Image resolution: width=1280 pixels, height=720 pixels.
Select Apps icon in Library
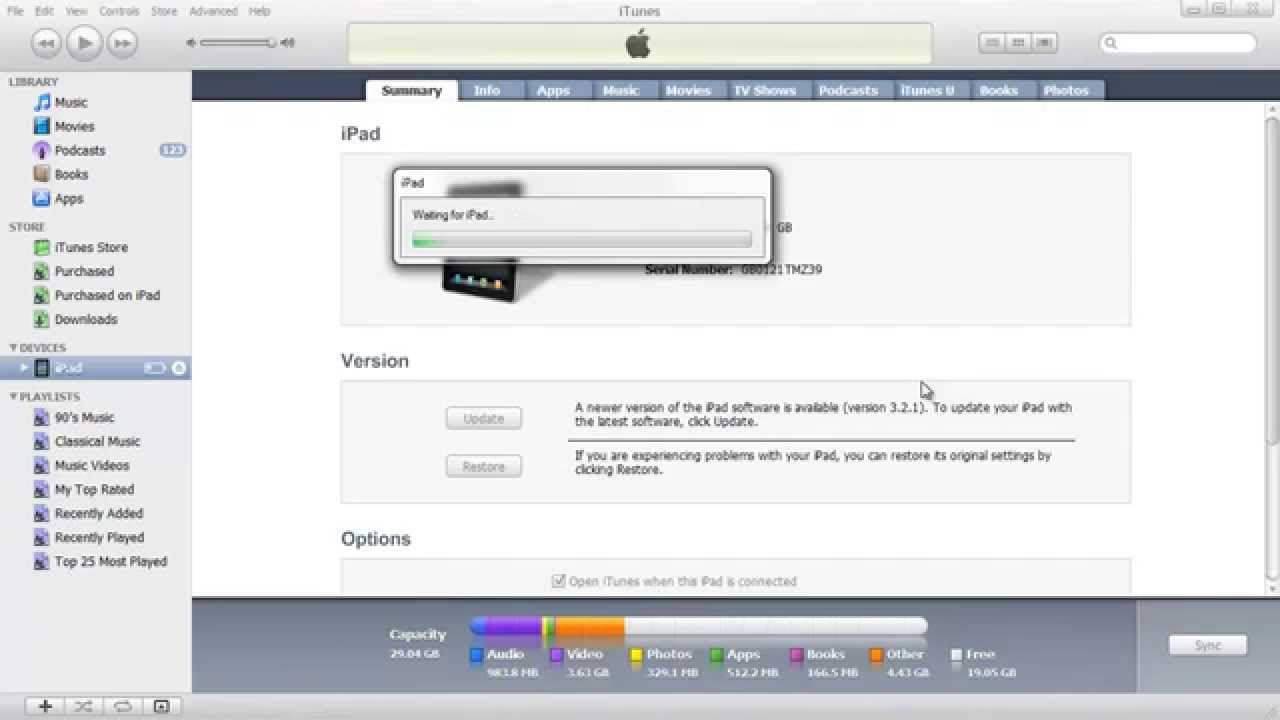pos(42,198)
